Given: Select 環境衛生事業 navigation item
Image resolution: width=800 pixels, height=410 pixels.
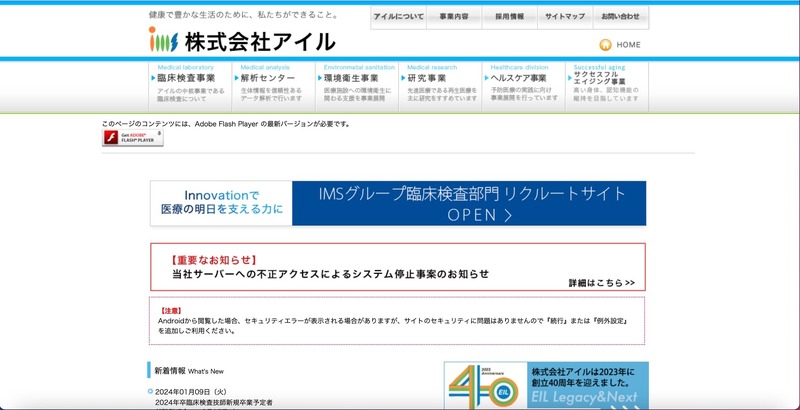Looking at the screenshot, I should point(352,78).
